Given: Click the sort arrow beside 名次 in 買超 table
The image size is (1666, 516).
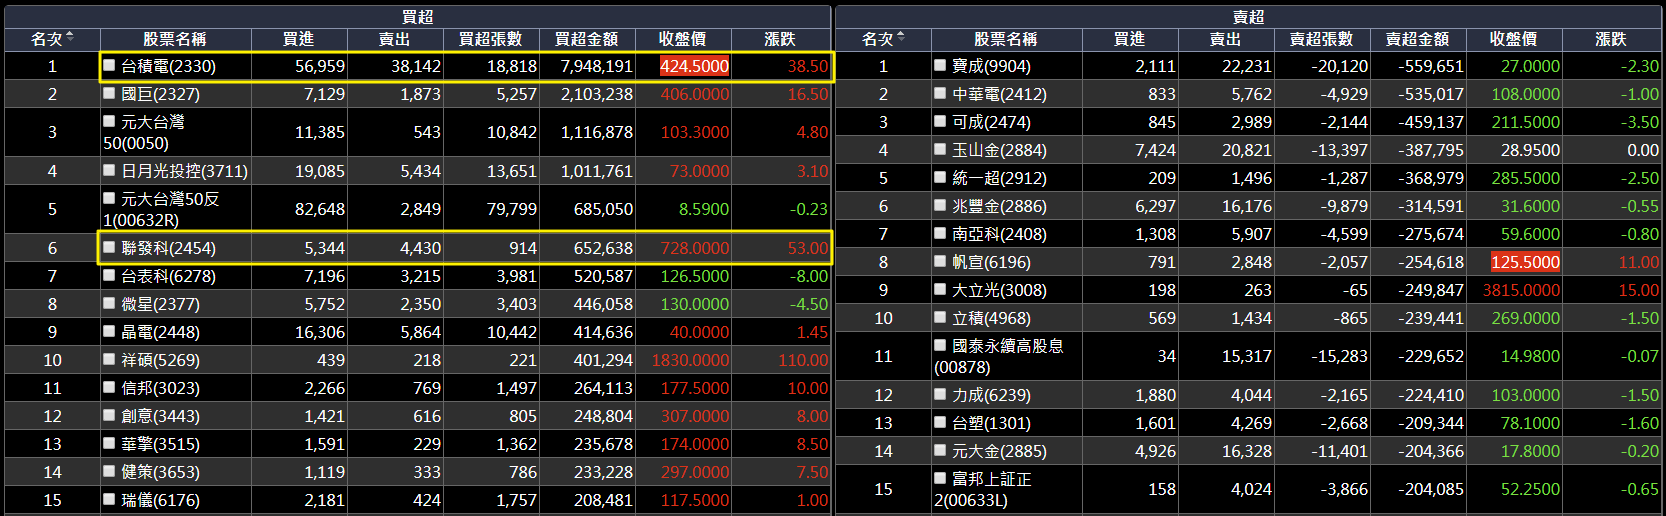Looking at the screenshot, I should (x=70, y=38).
